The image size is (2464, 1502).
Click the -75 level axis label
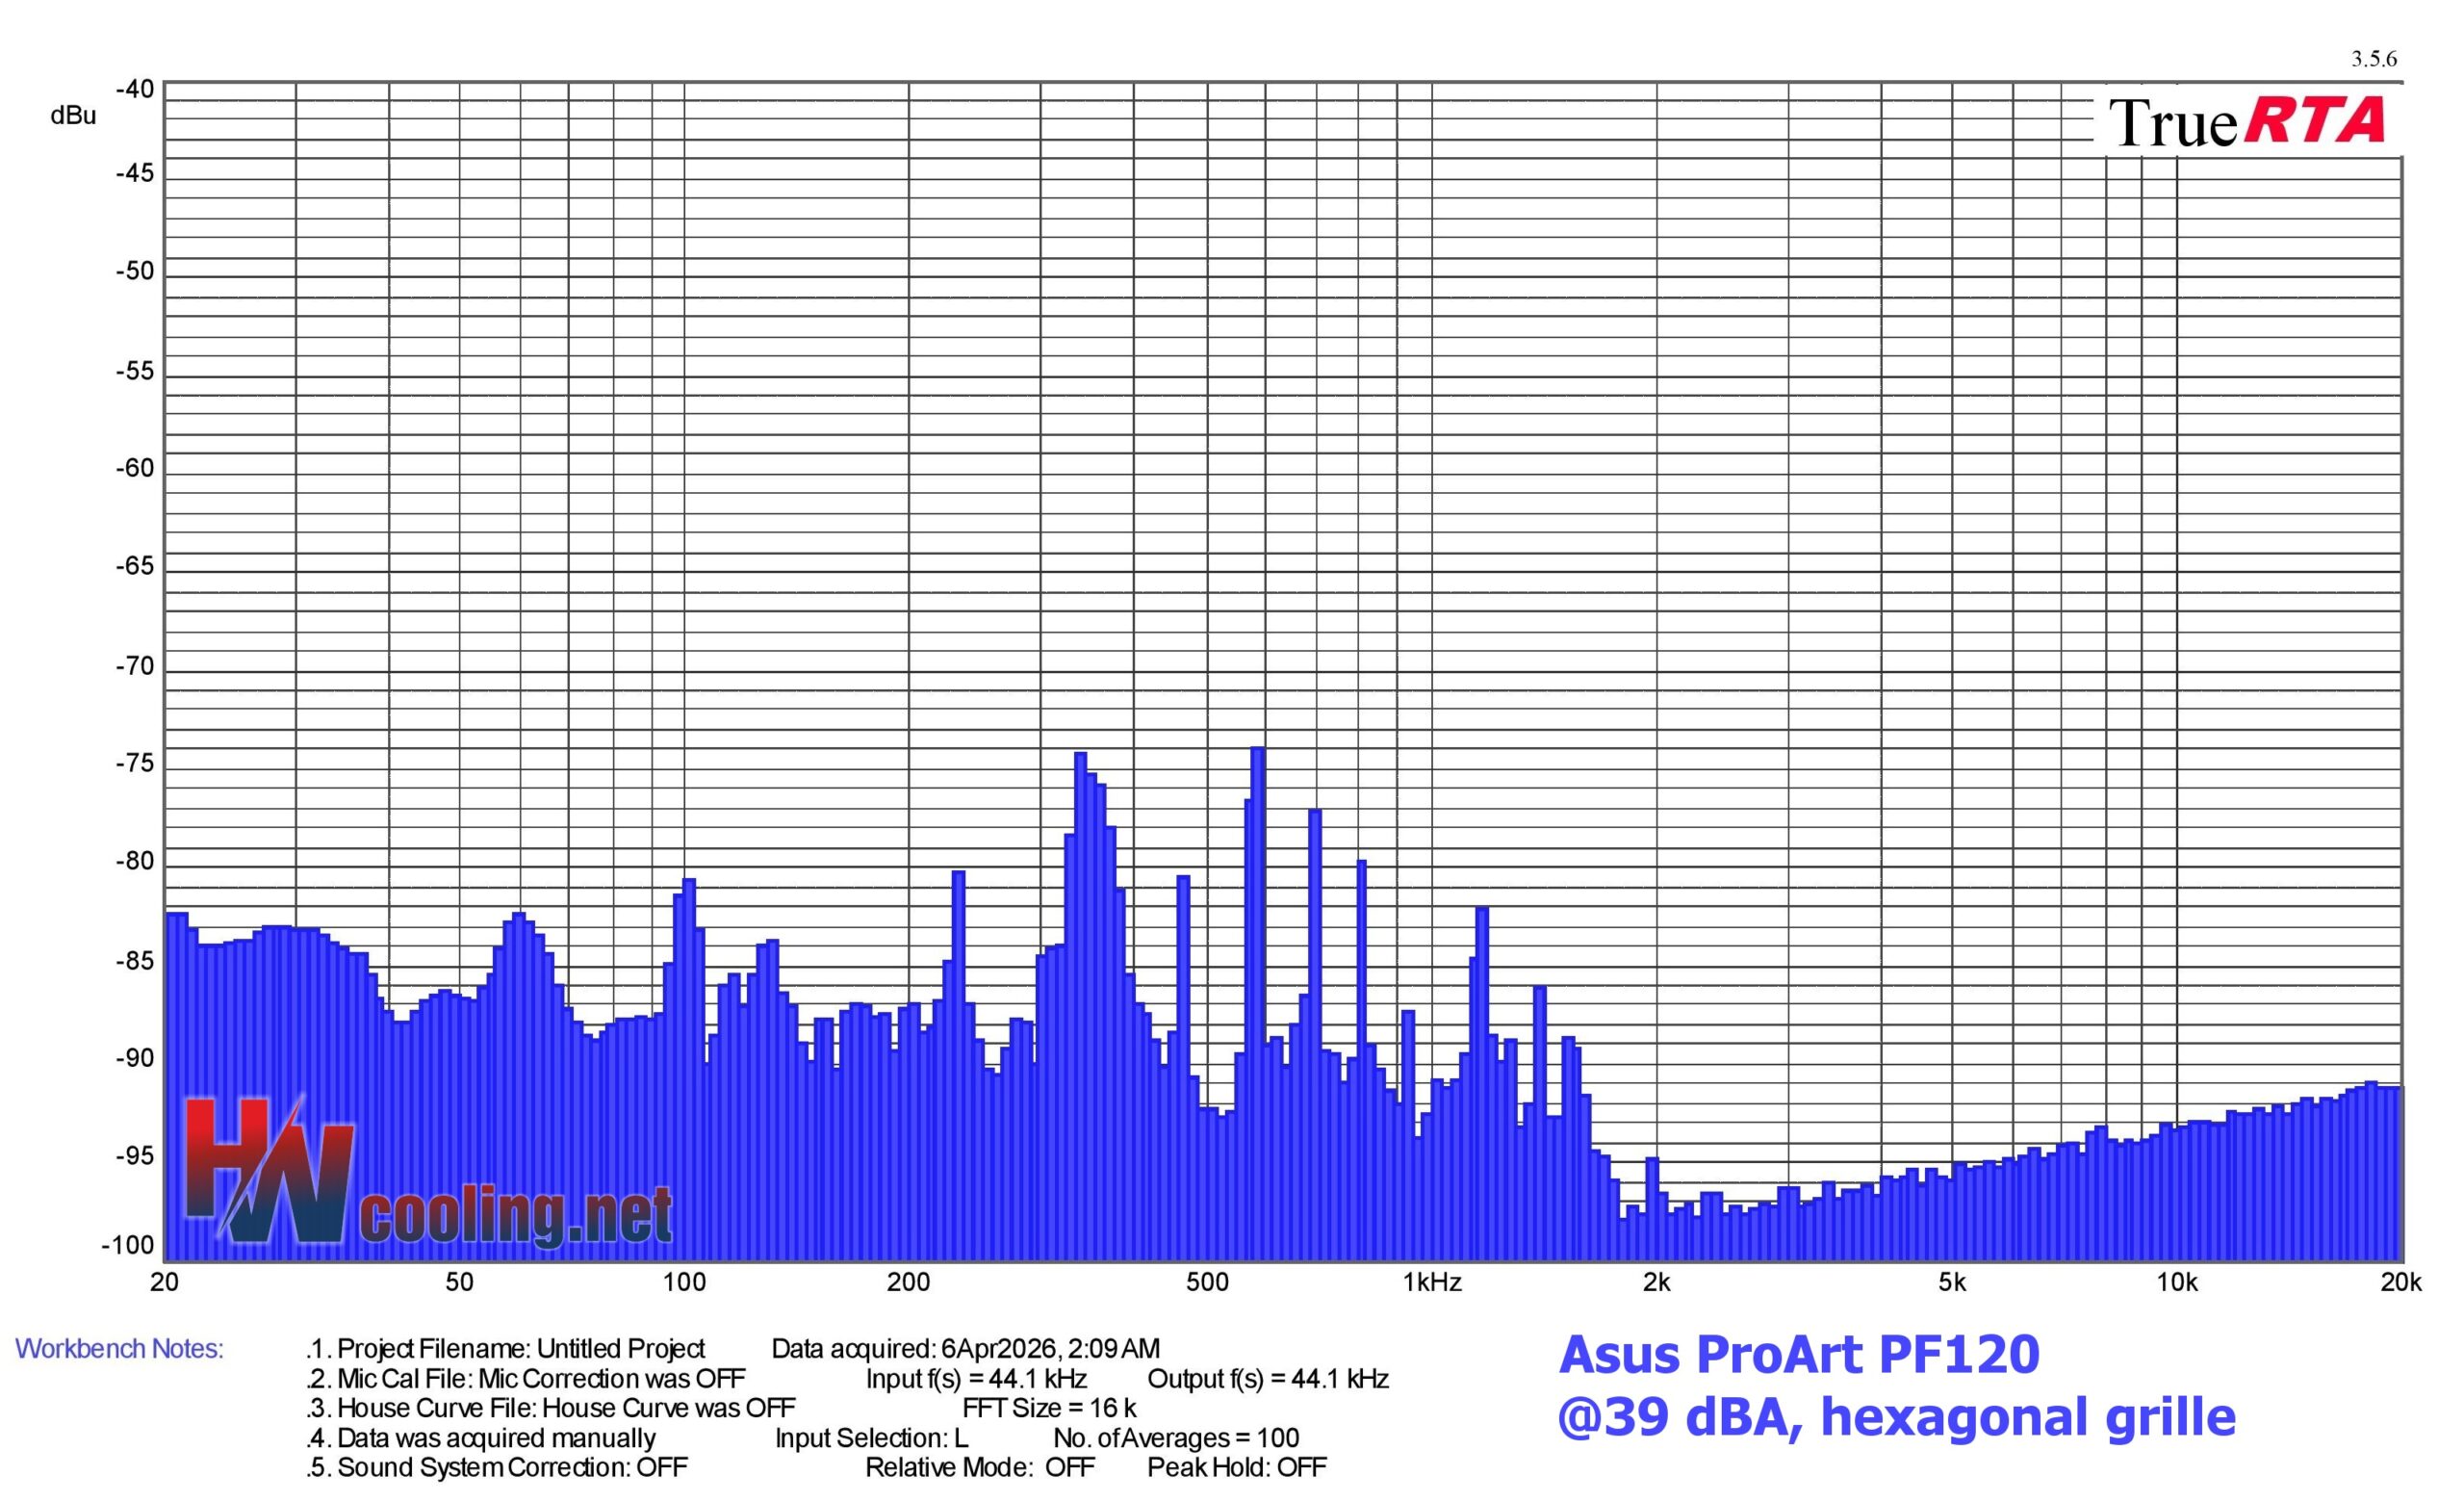coord(135,764)
